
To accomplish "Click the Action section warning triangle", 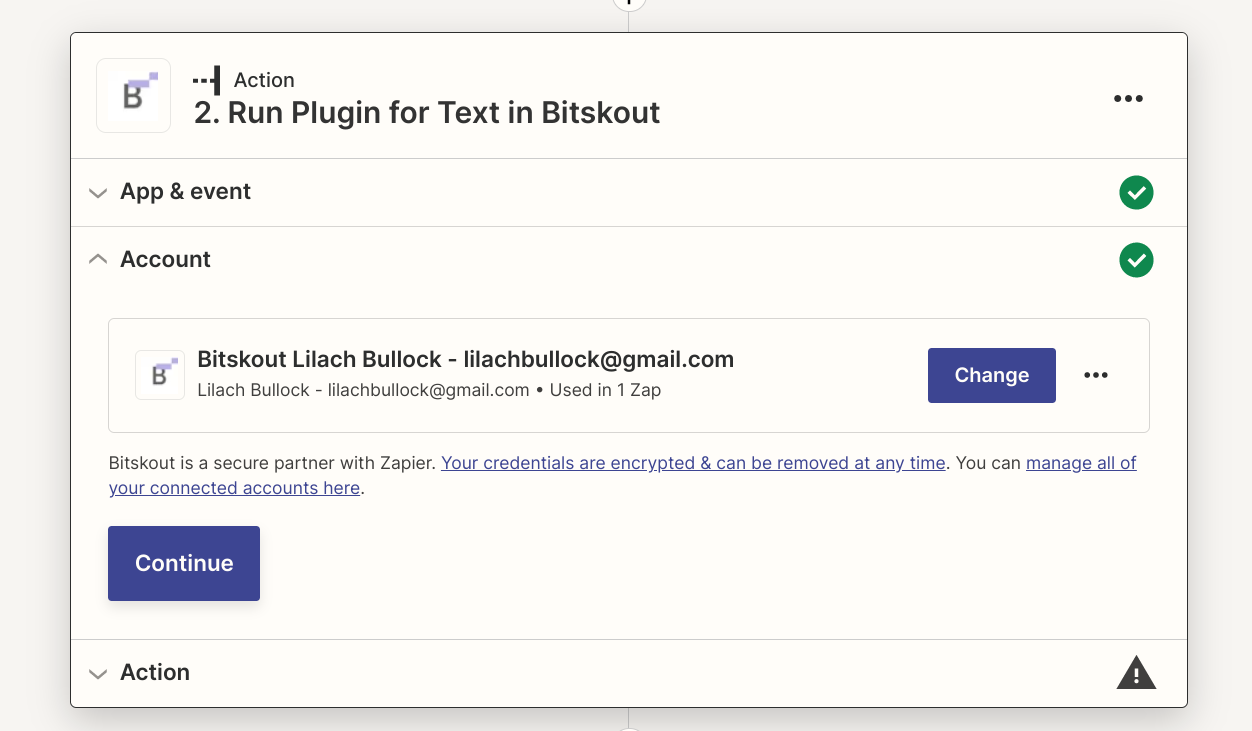I will click(x=1136, y=673).
